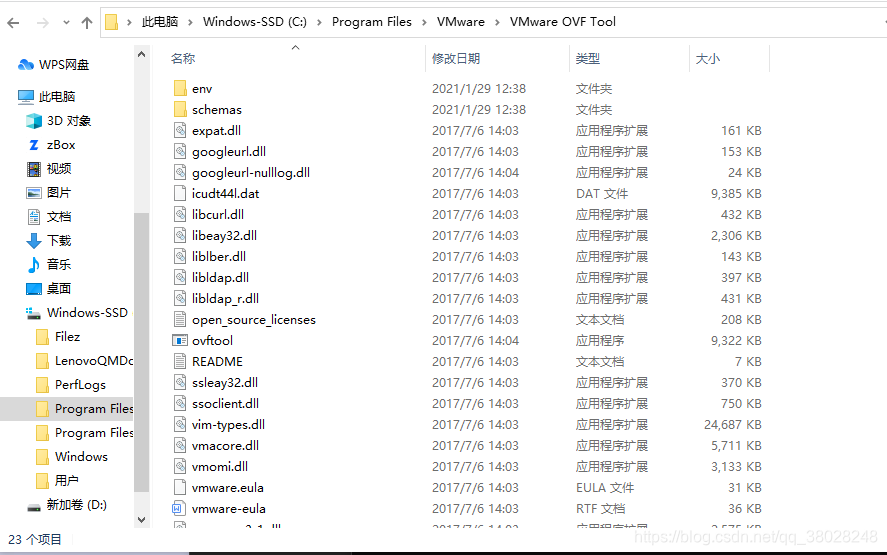Image resolution: width=887 pixels, height=555 pixels.
Task: Go back with the back arrow
Action: pos(14,23)
